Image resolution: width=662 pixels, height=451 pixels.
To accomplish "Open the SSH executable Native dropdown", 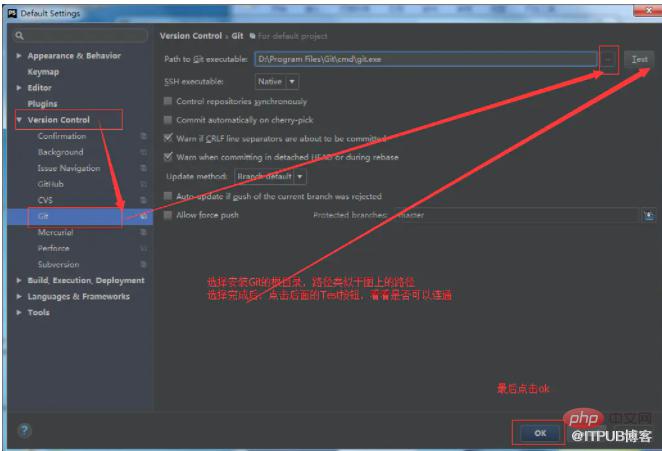I will tap(277, 82).
